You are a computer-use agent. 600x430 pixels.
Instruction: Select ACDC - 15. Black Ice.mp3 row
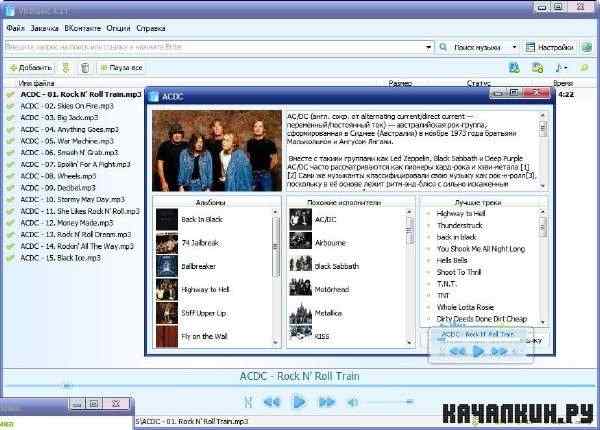[x=60, y=258]
